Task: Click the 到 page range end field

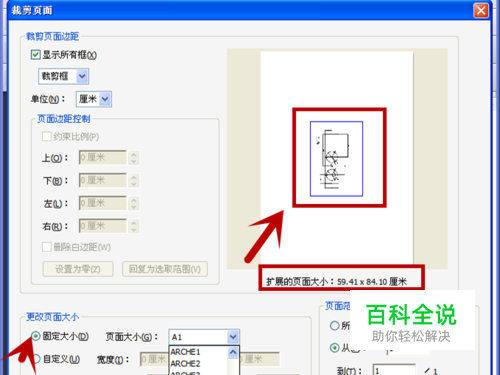Action: click(394, 370)
